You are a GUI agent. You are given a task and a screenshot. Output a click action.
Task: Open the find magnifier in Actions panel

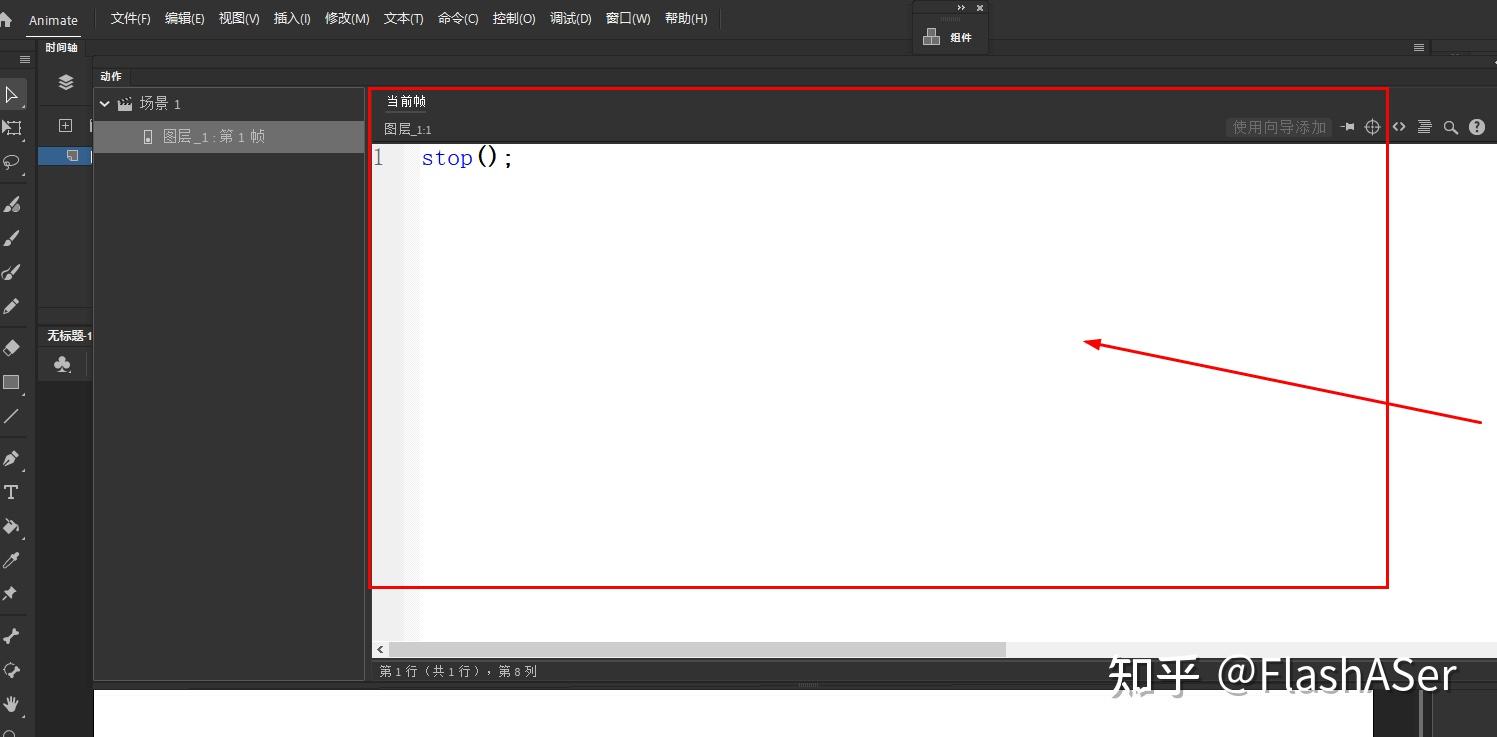1451,127
